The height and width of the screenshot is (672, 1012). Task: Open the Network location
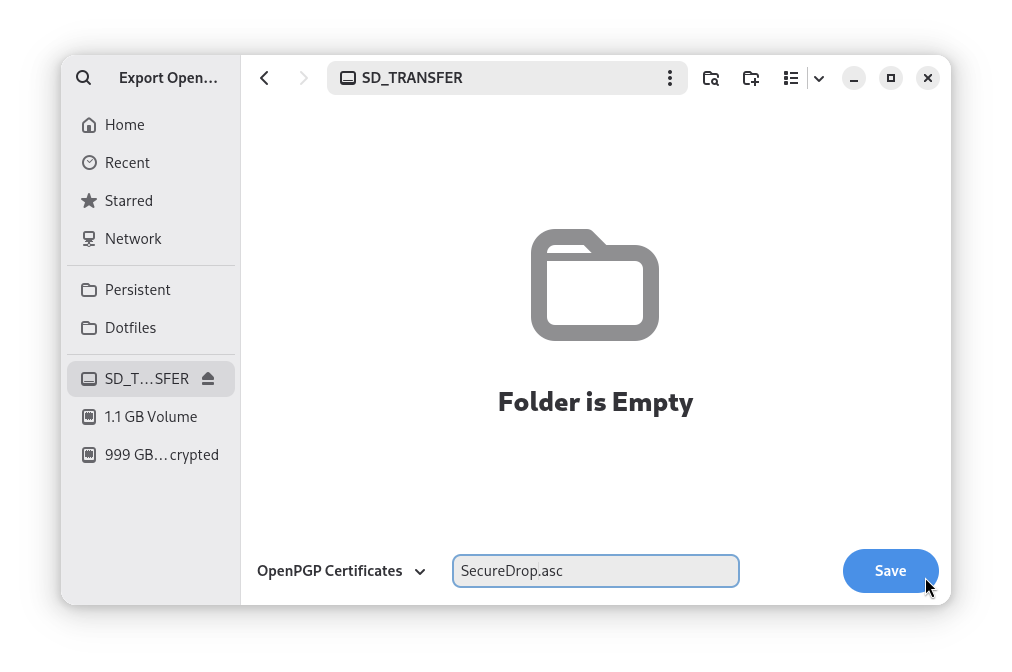coord(132,238)
